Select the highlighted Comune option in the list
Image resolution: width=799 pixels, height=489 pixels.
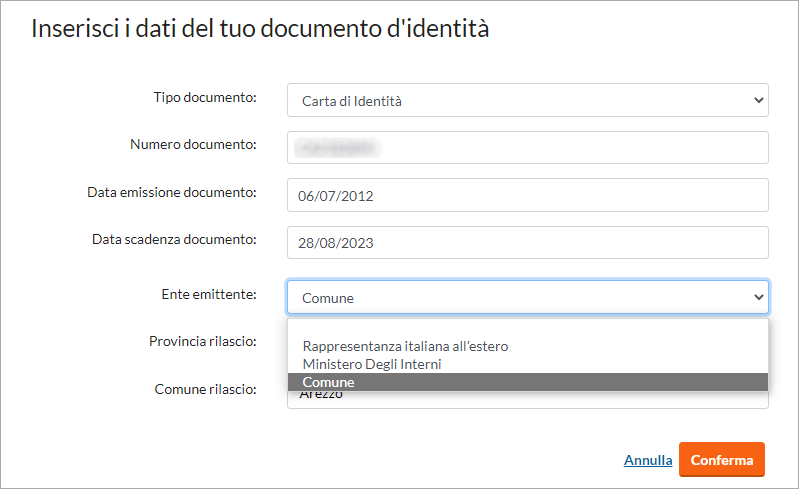click(x=527, y=382)
